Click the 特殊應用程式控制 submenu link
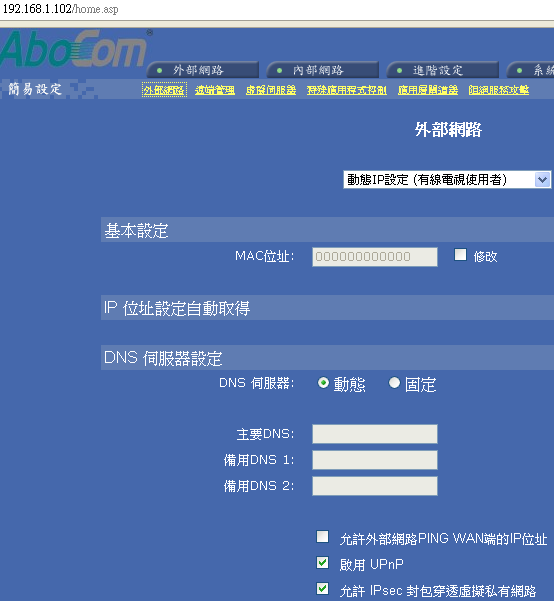The height and width of the screenshot is (601, 554). pos(347,90)
